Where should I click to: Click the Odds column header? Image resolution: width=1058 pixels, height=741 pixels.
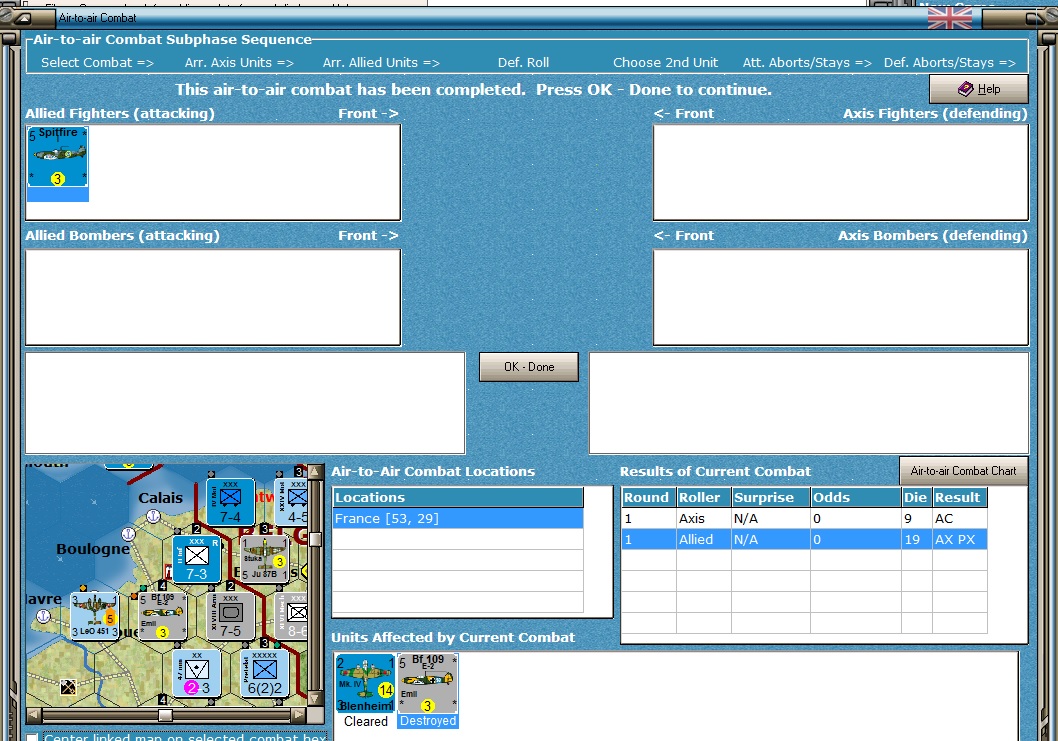[x=856, y=497]
